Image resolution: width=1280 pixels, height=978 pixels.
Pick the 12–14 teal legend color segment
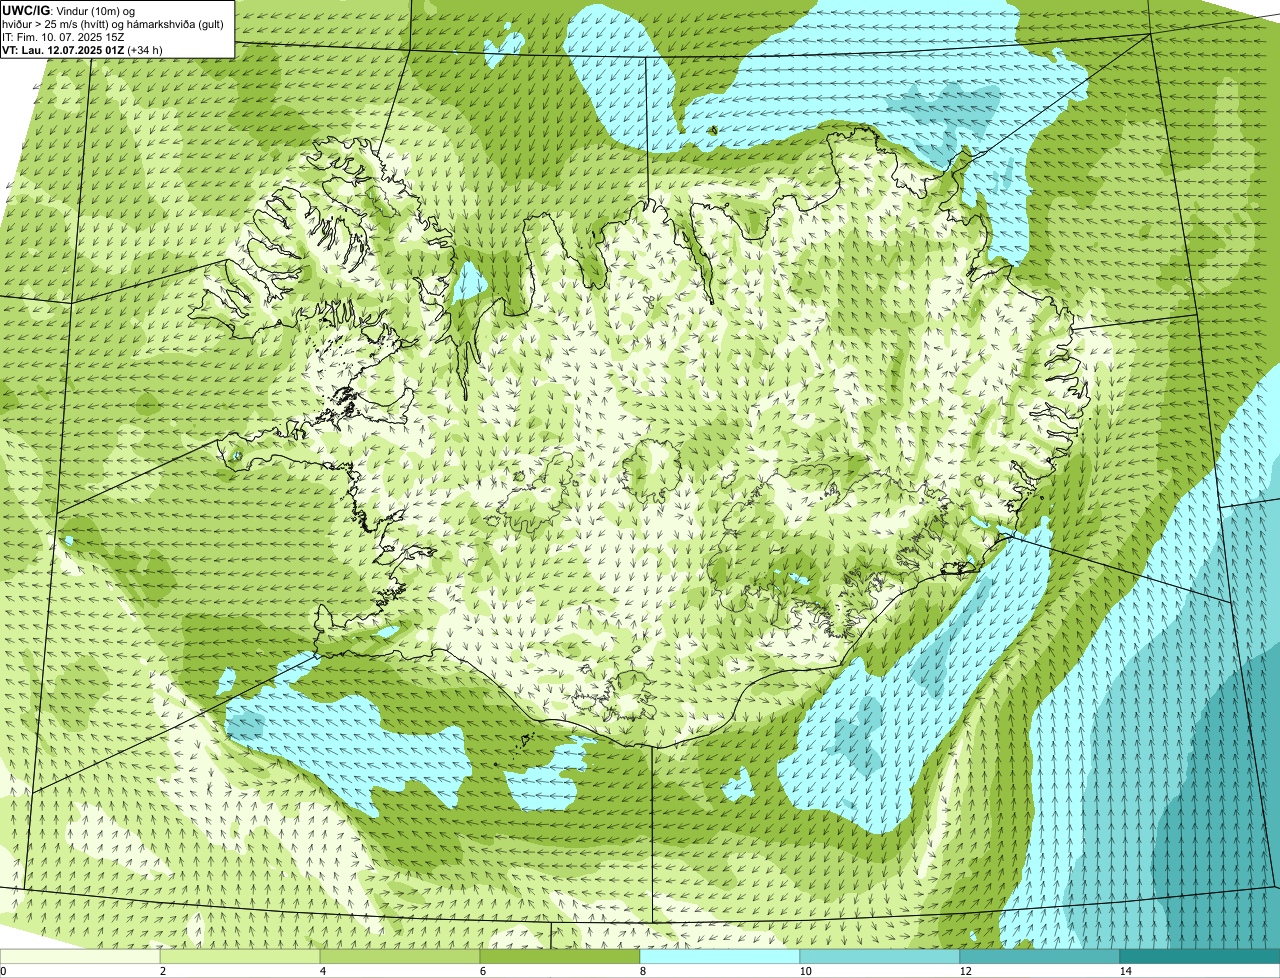point(1040,956)
